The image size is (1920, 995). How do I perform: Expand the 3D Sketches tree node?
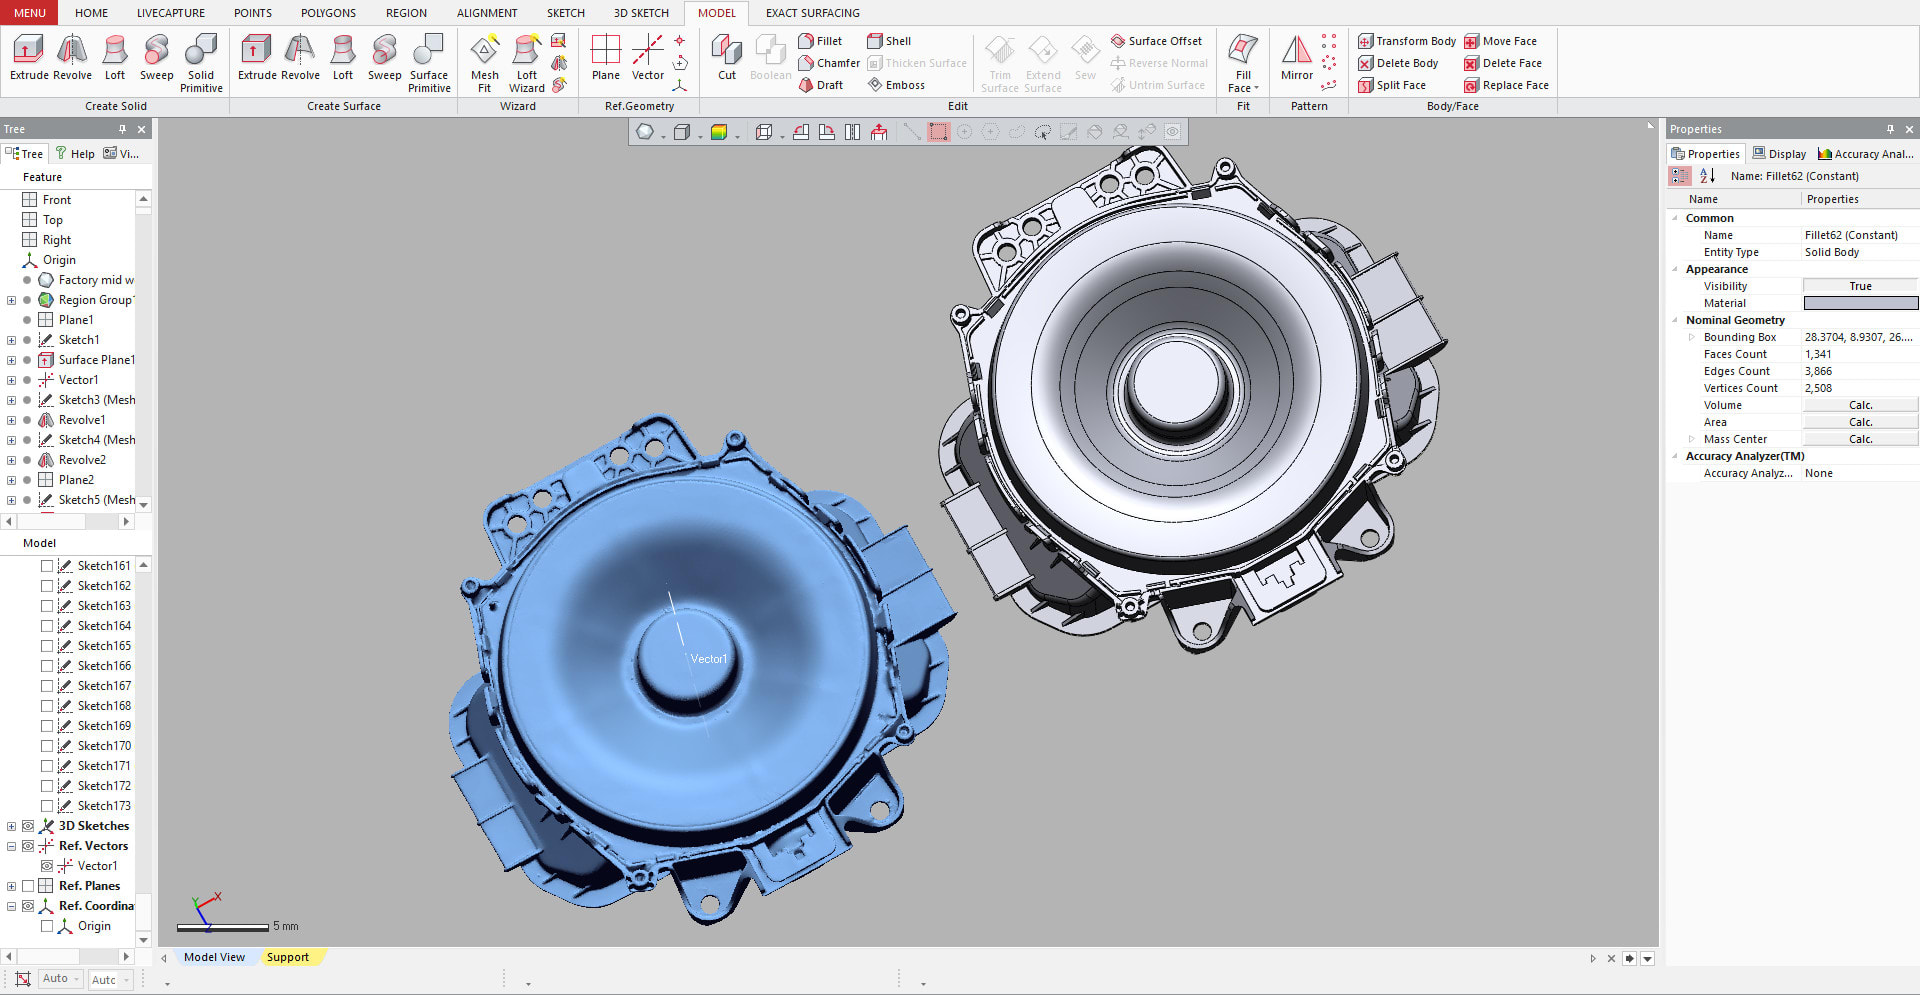(x=11, y=826)
